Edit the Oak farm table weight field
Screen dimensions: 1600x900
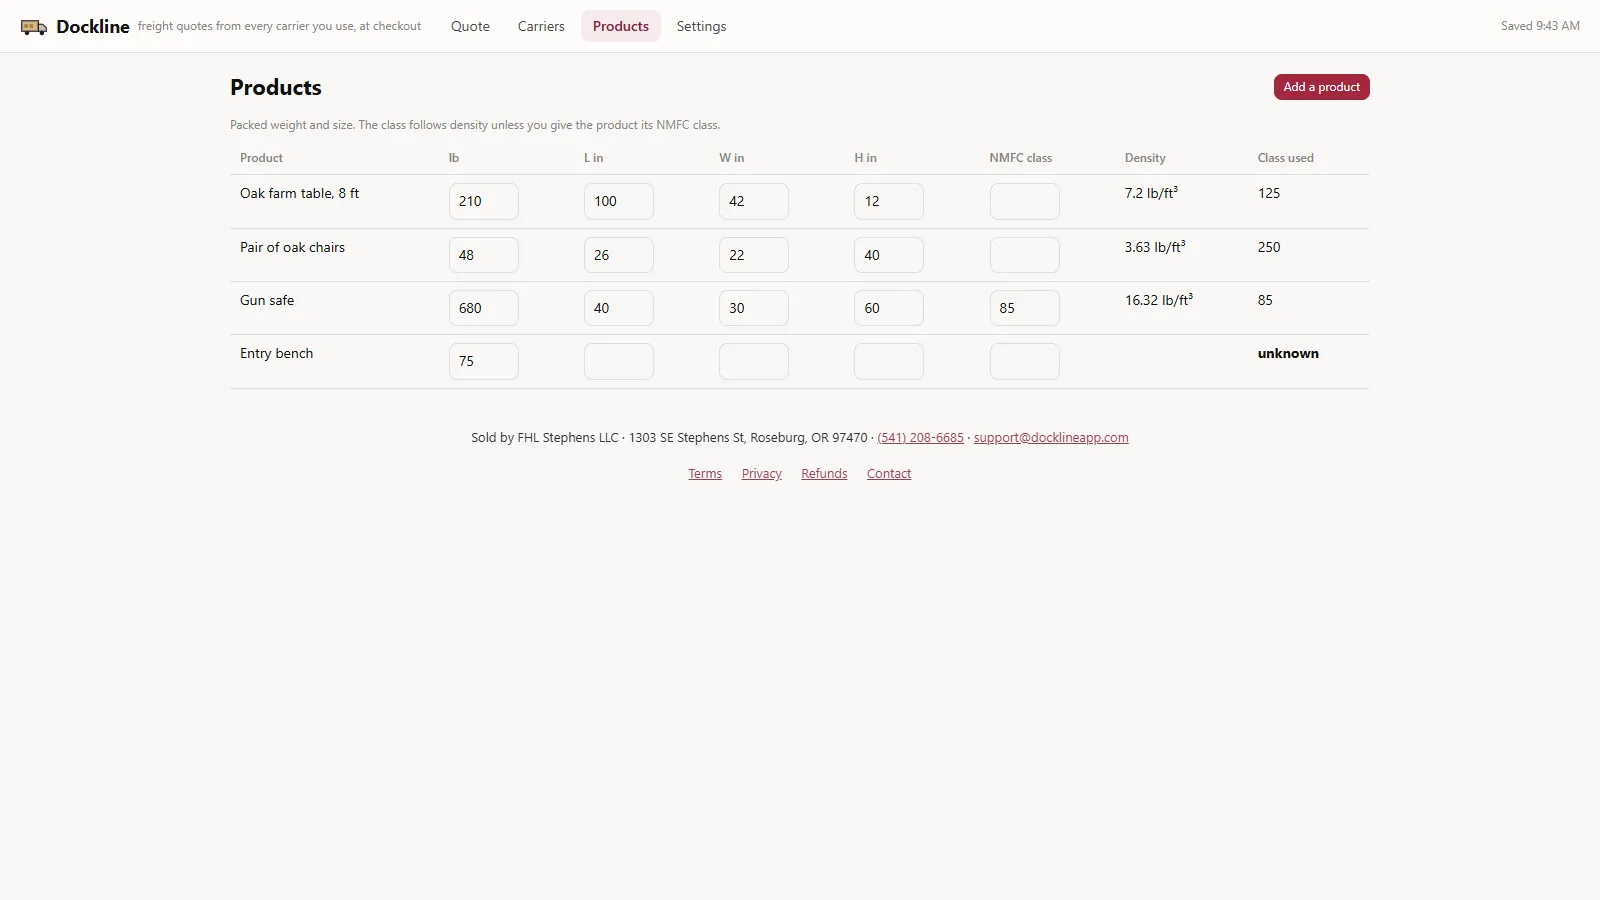[x=484, y=201]
